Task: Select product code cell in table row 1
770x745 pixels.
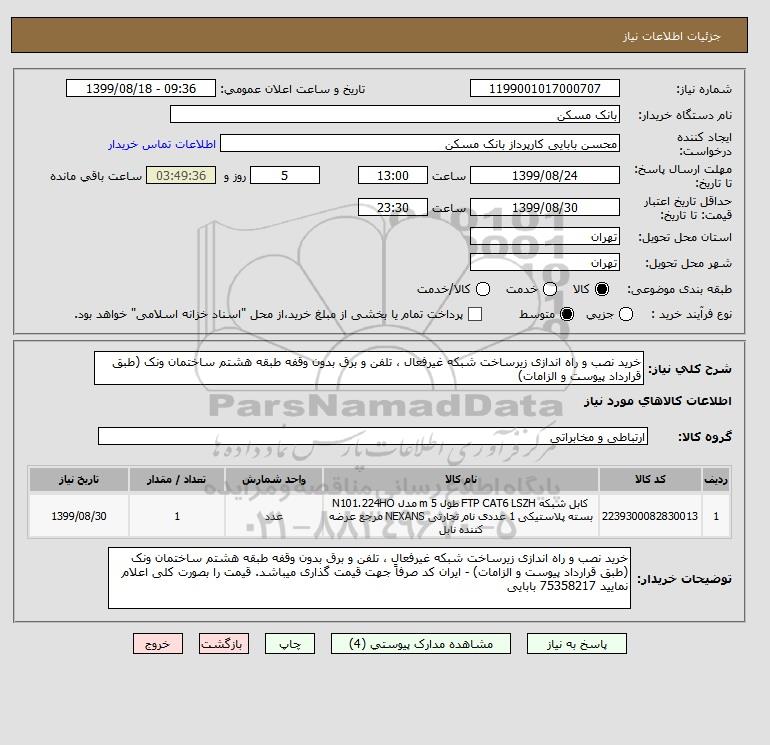Action: (x=650, y=516)
